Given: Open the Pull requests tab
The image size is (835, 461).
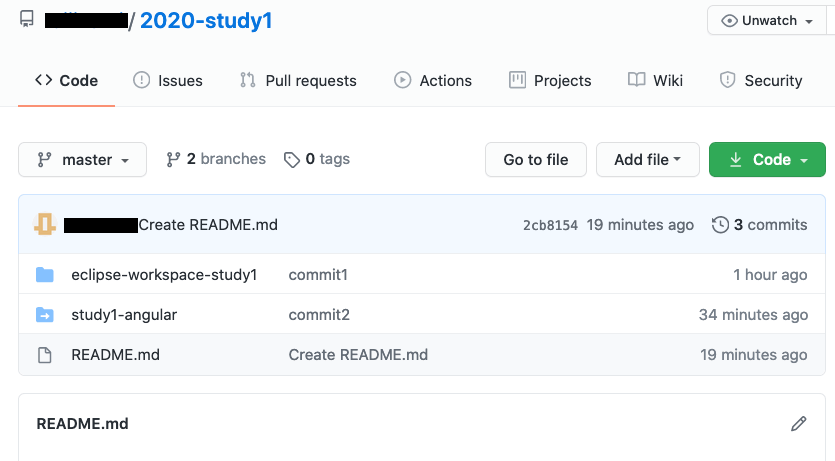Looking at the screenshot, I should point(298,80).
